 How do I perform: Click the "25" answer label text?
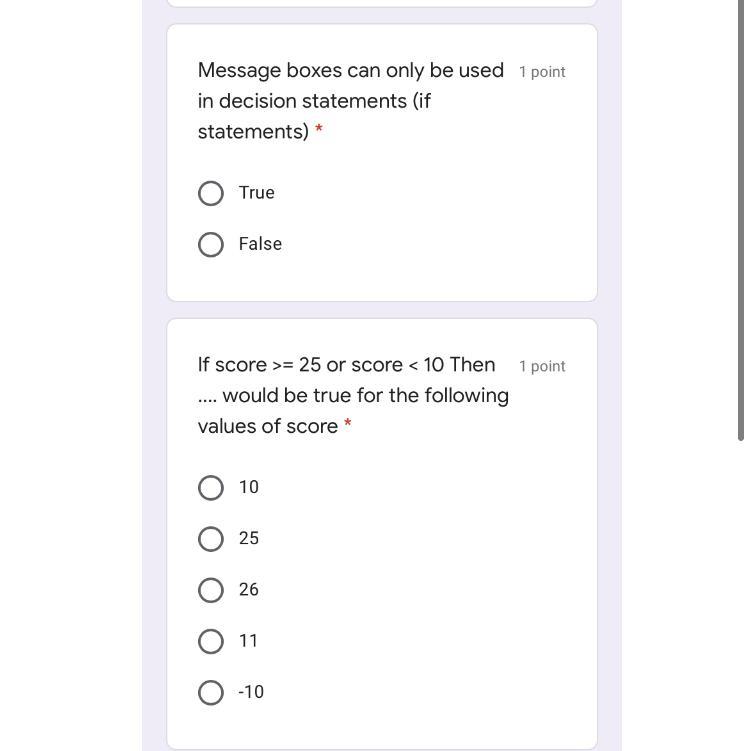point(249,539)
